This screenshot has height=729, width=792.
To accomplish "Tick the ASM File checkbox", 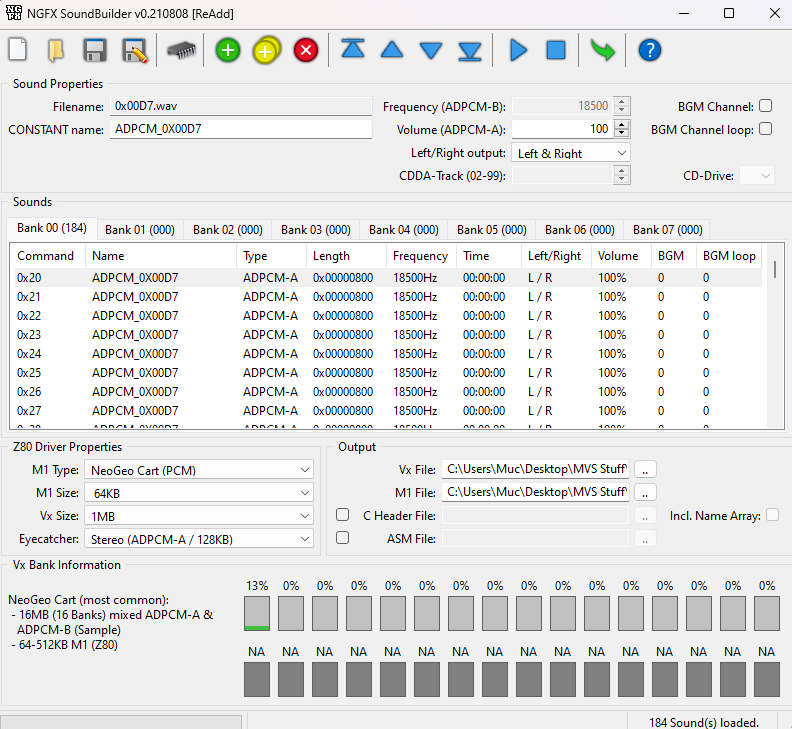I will (x=342, y=538).
